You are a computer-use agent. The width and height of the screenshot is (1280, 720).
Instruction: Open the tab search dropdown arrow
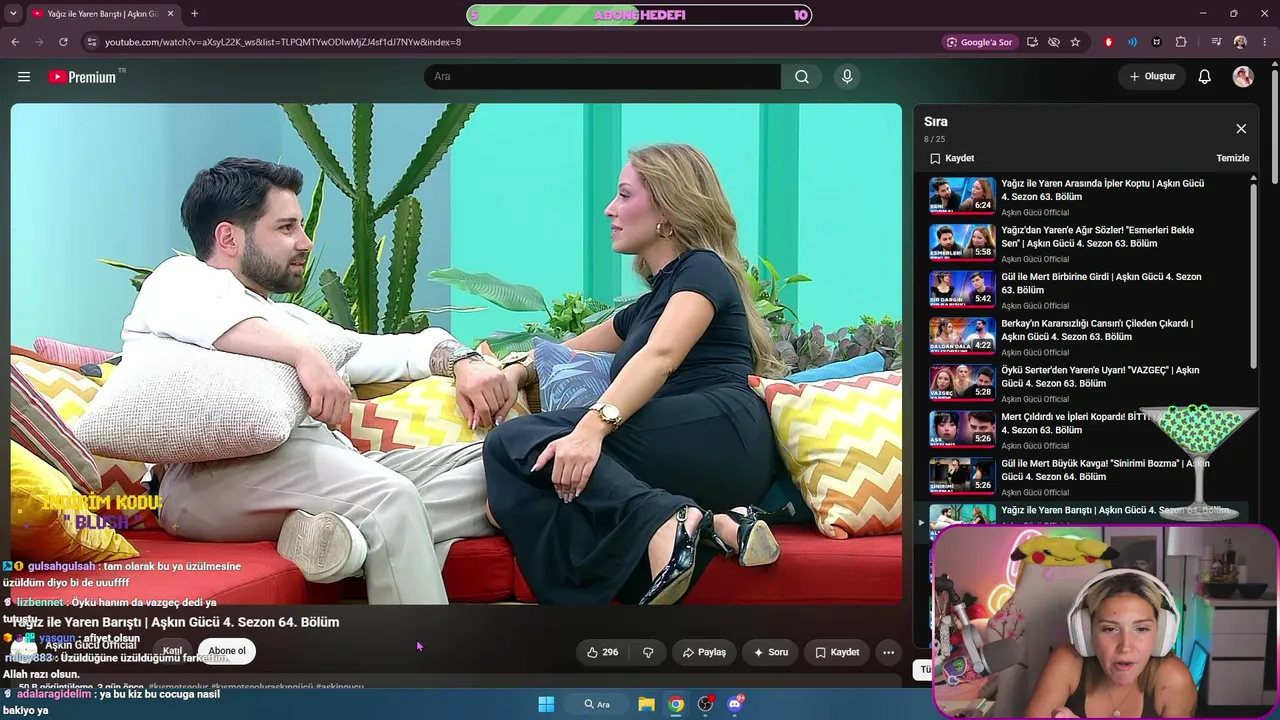pos(13,14)
